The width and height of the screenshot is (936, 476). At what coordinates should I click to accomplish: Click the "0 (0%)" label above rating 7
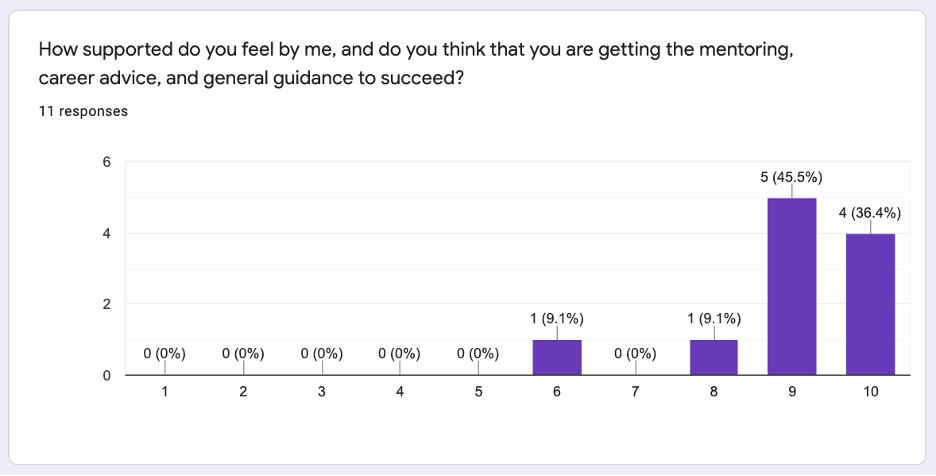[x=635, y=353]
